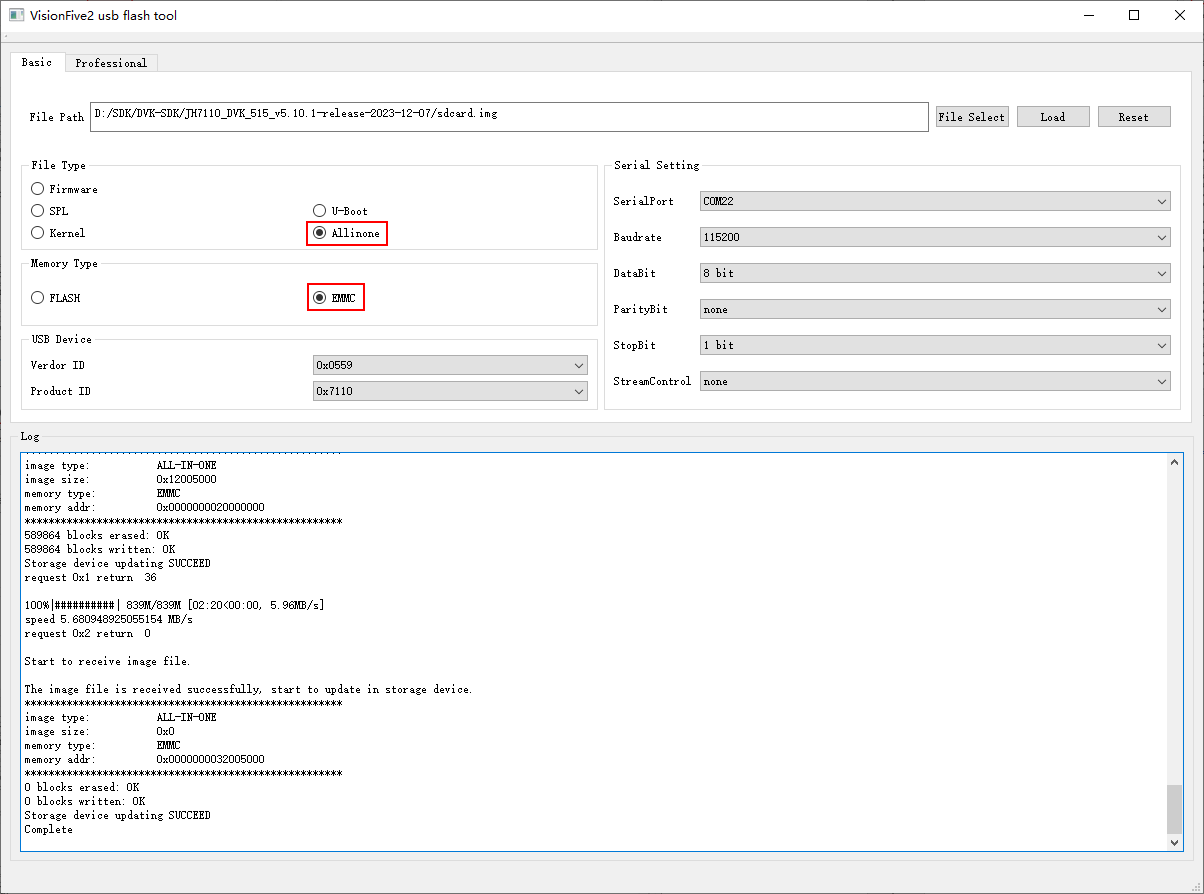The height and width of the screenshot is (894, 1204).
Task: Click the "image size: 0x0" log line
Action: (100, 731)
